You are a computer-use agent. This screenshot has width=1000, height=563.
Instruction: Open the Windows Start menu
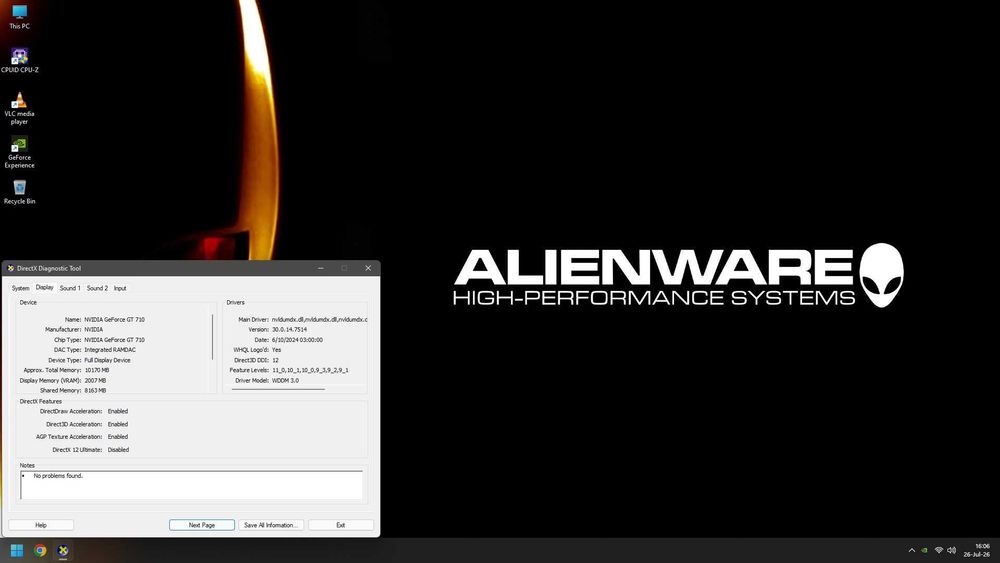(x=17, y=550)
